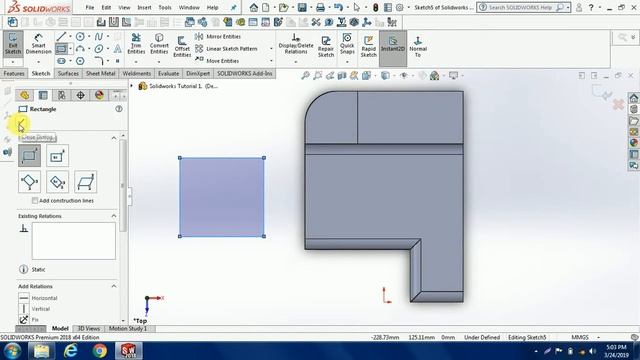Click inside Existing Relations list box
Screen dimensions: 640x360
pyautogui.click(x=74, y=241)
